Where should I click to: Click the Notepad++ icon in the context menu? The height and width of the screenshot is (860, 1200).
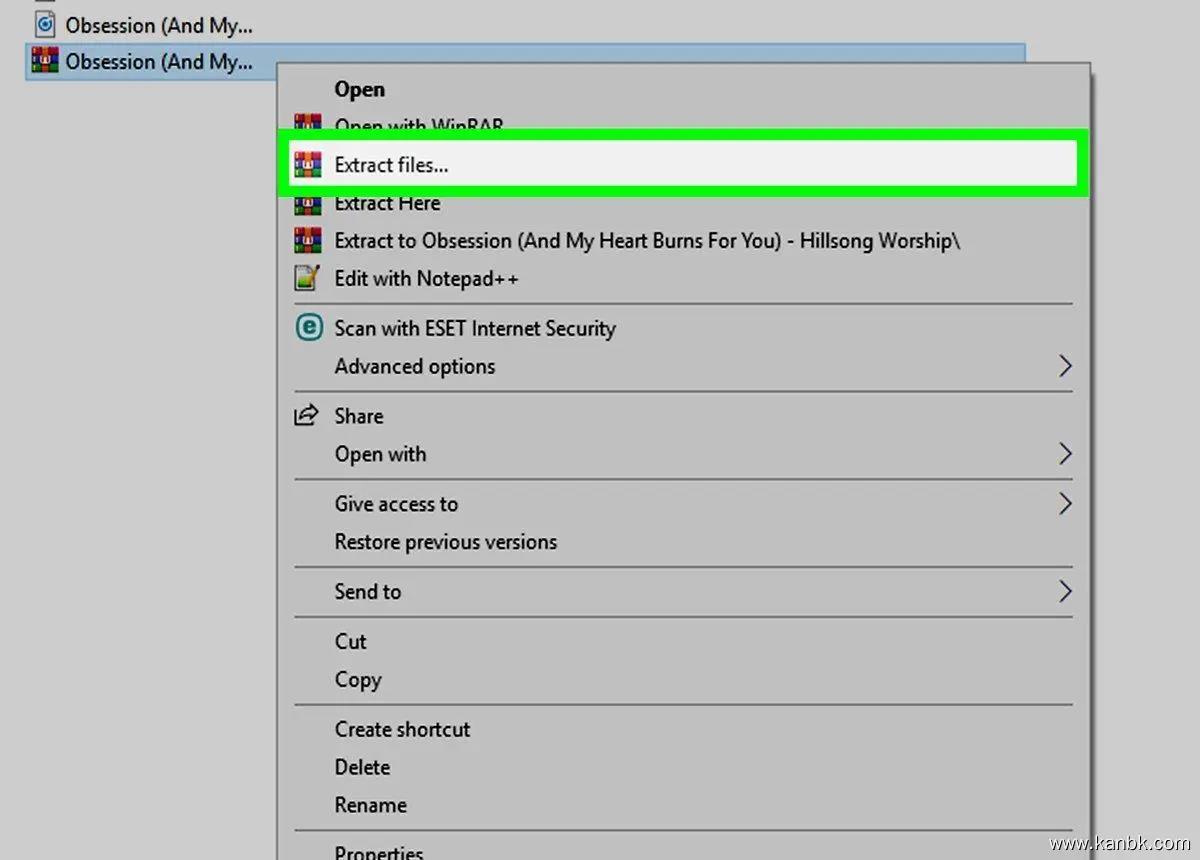point(308,278)
